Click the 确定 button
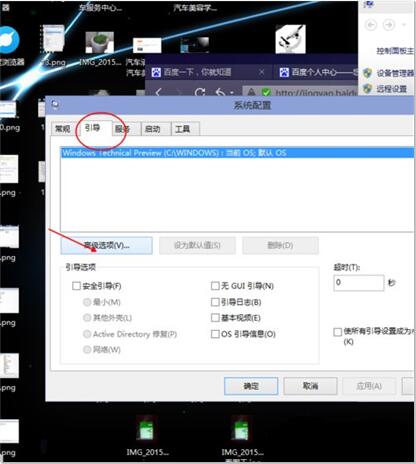This screenshot has height=464, width=416. point(251,386)
